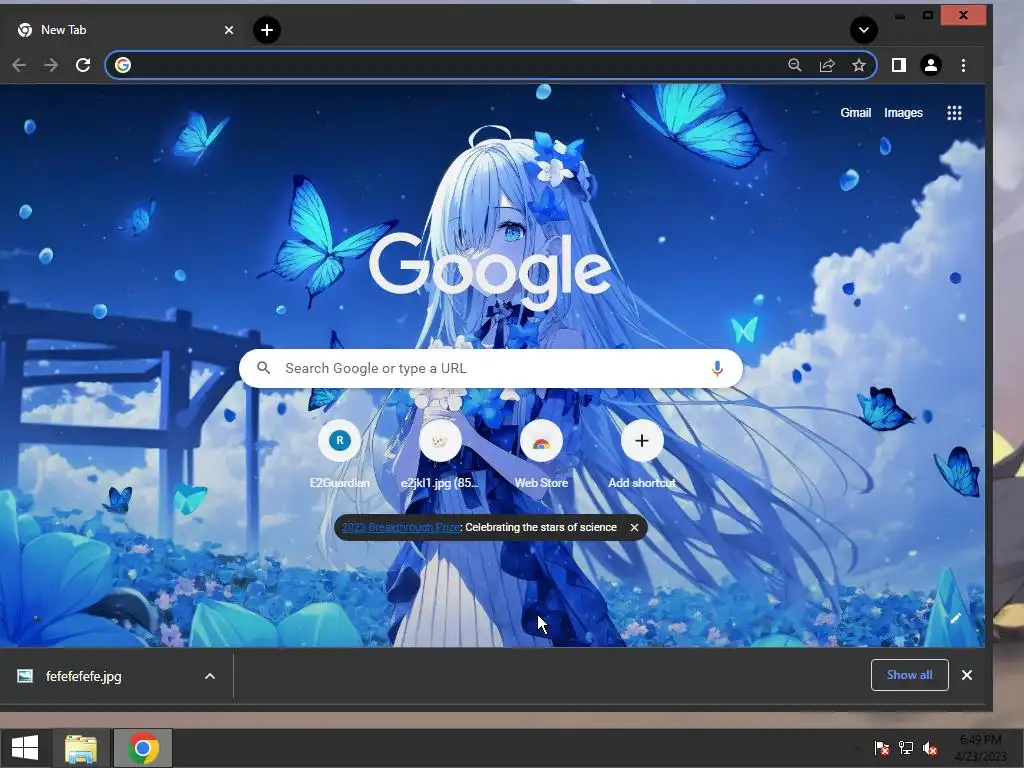Expand the fefefefefe.jpg download options
Viewport: 1024px width, 768px height.
point(210,677)
